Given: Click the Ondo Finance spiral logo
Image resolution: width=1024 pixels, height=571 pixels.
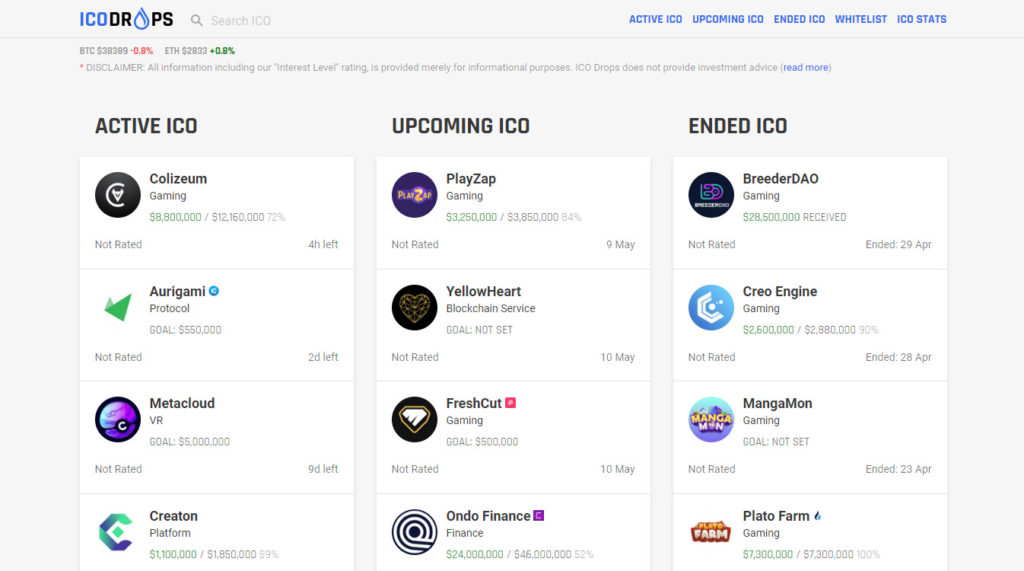Looking at the screenshot, I should click(x=414, y=532).
